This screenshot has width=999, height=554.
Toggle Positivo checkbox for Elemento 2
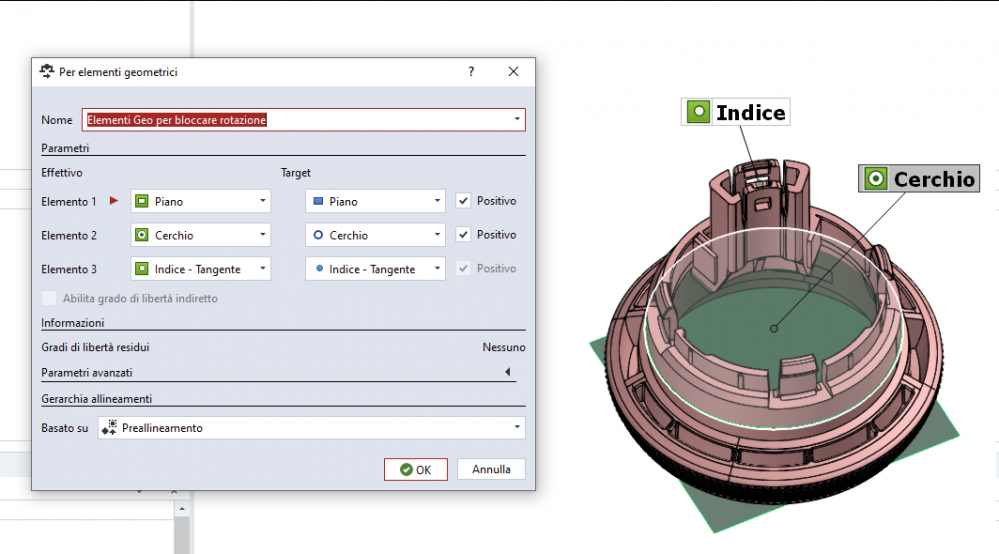463,235
